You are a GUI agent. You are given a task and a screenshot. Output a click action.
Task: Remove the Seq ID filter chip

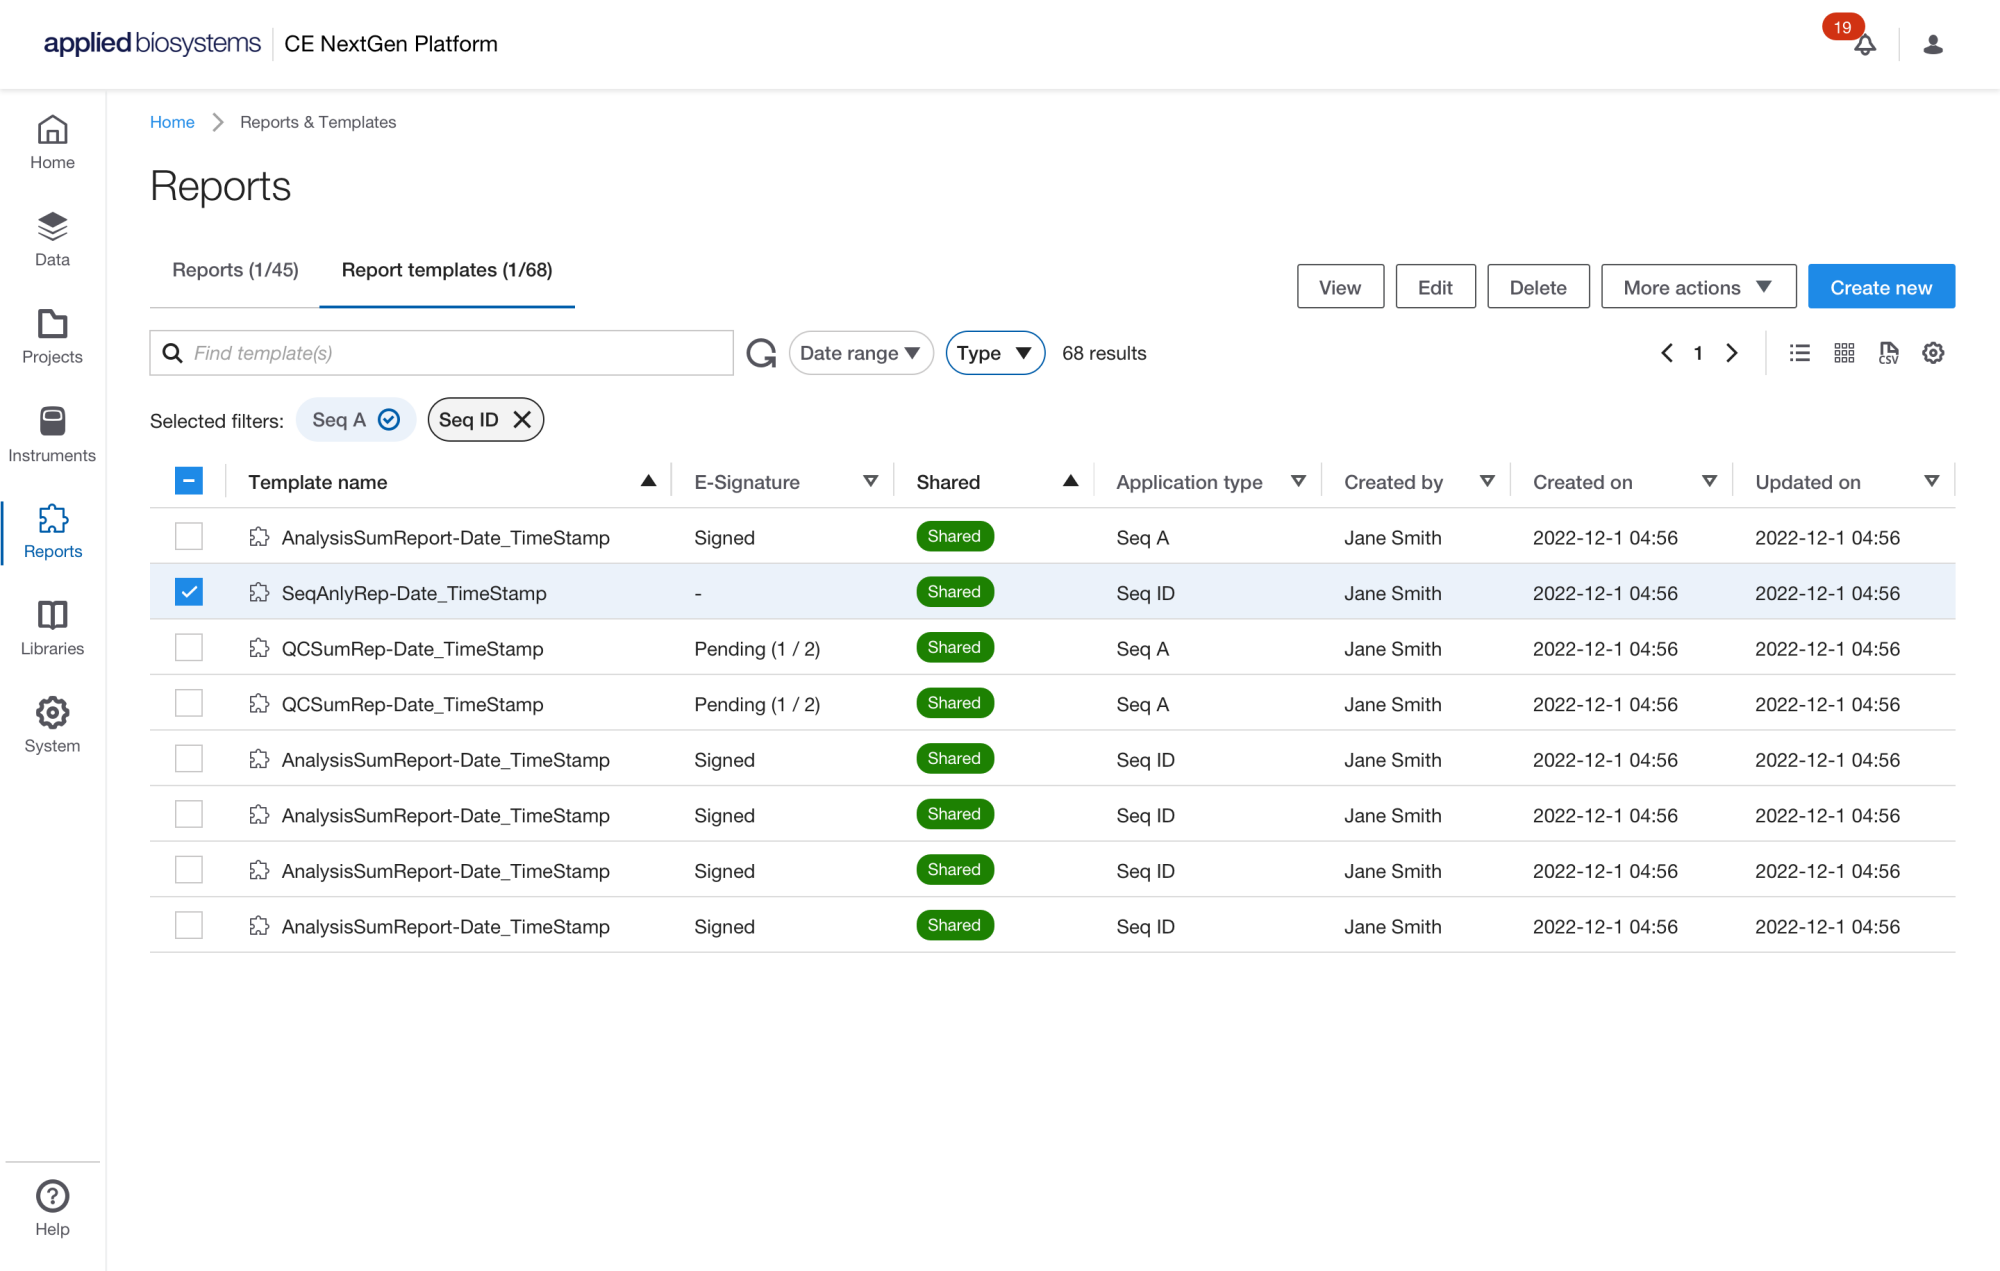click(x=522, y=420)
